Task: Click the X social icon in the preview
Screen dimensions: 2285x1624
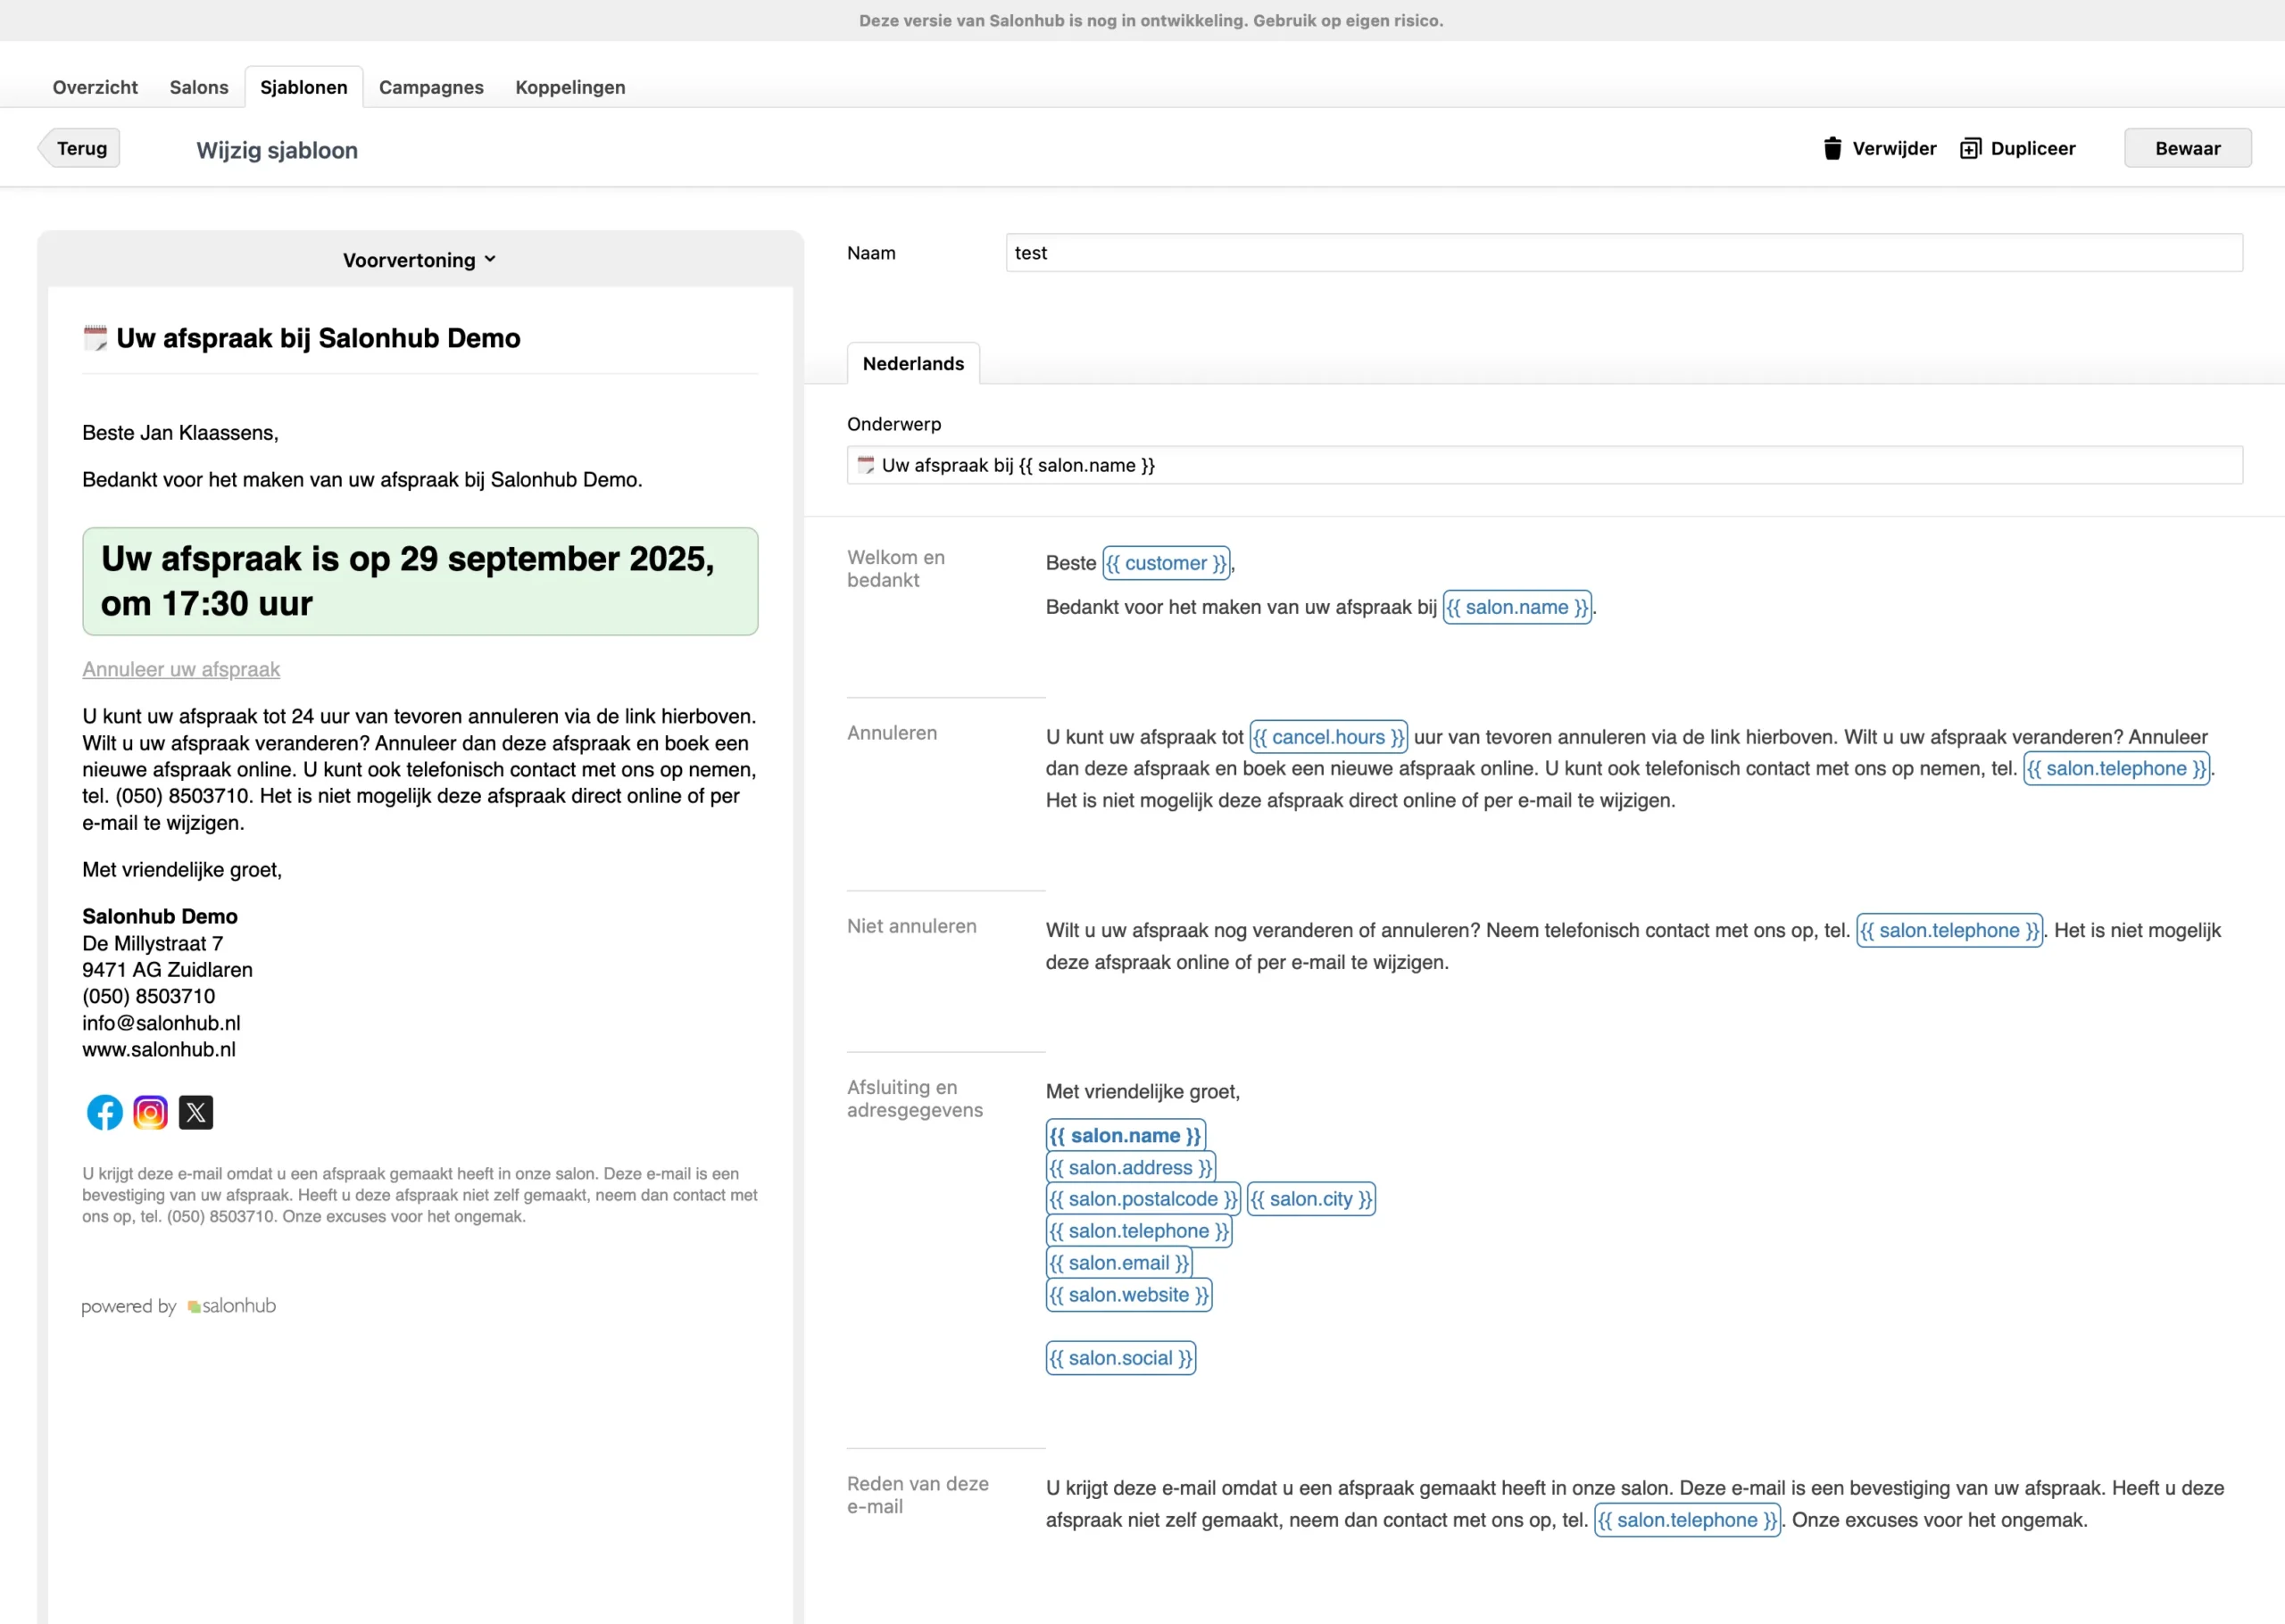Action: (196, 1112)
